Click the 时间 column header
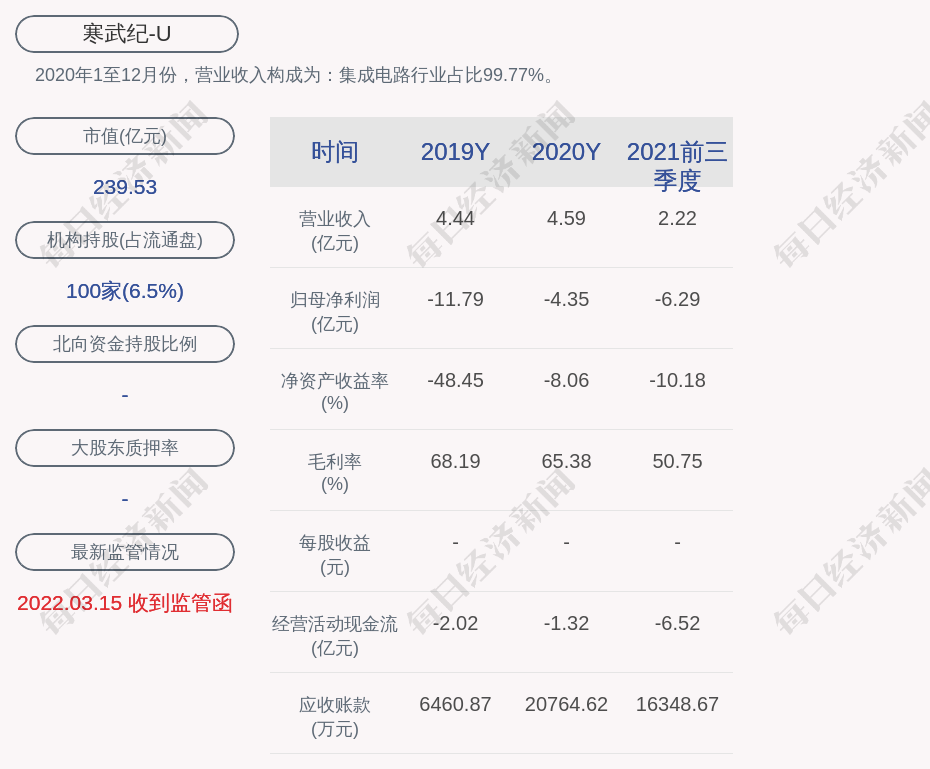This screenshot has width=930, height=769. 335,152
